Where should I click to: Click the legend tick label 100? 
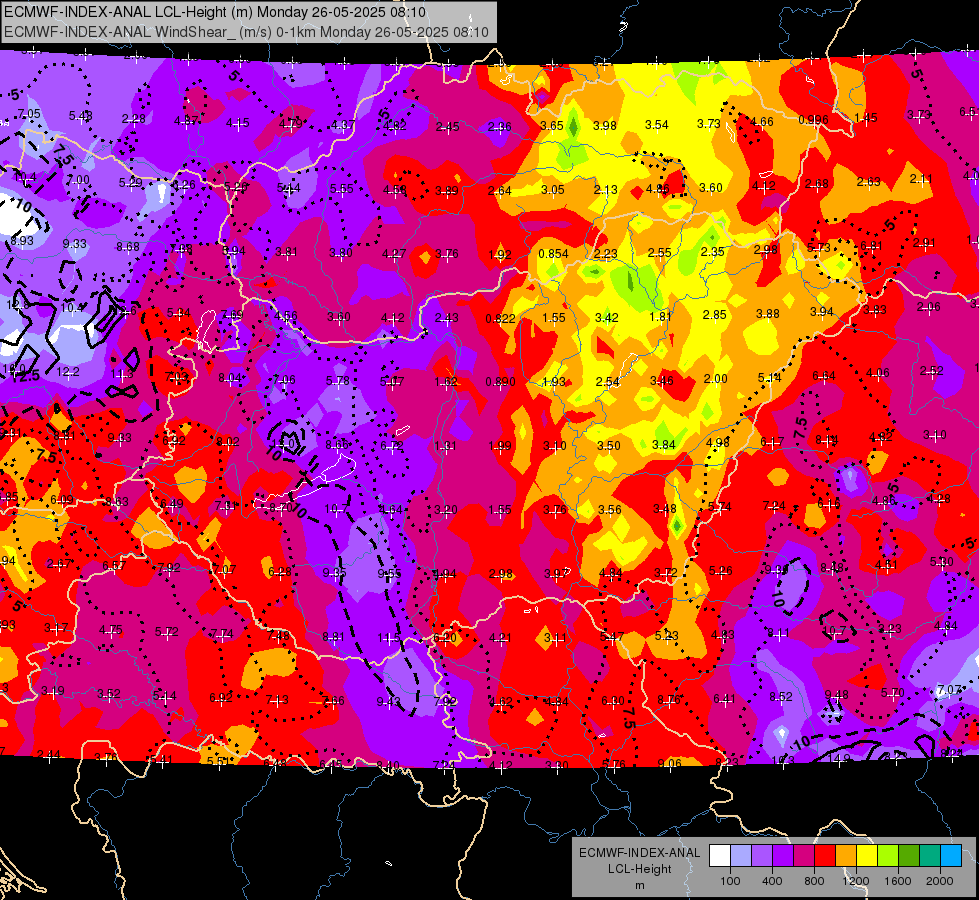pyautogui.click(x=730, y=881)
